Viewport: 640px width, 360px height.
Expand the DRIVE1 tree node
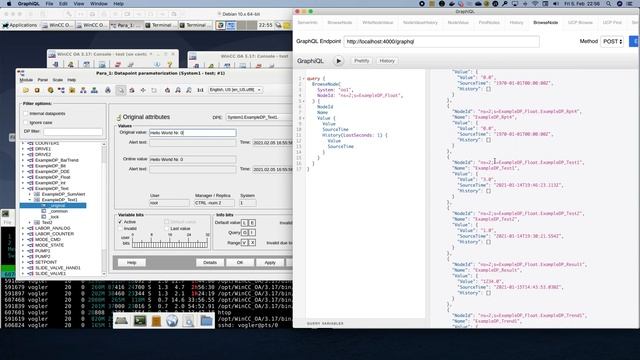click(x=23, y=149)
